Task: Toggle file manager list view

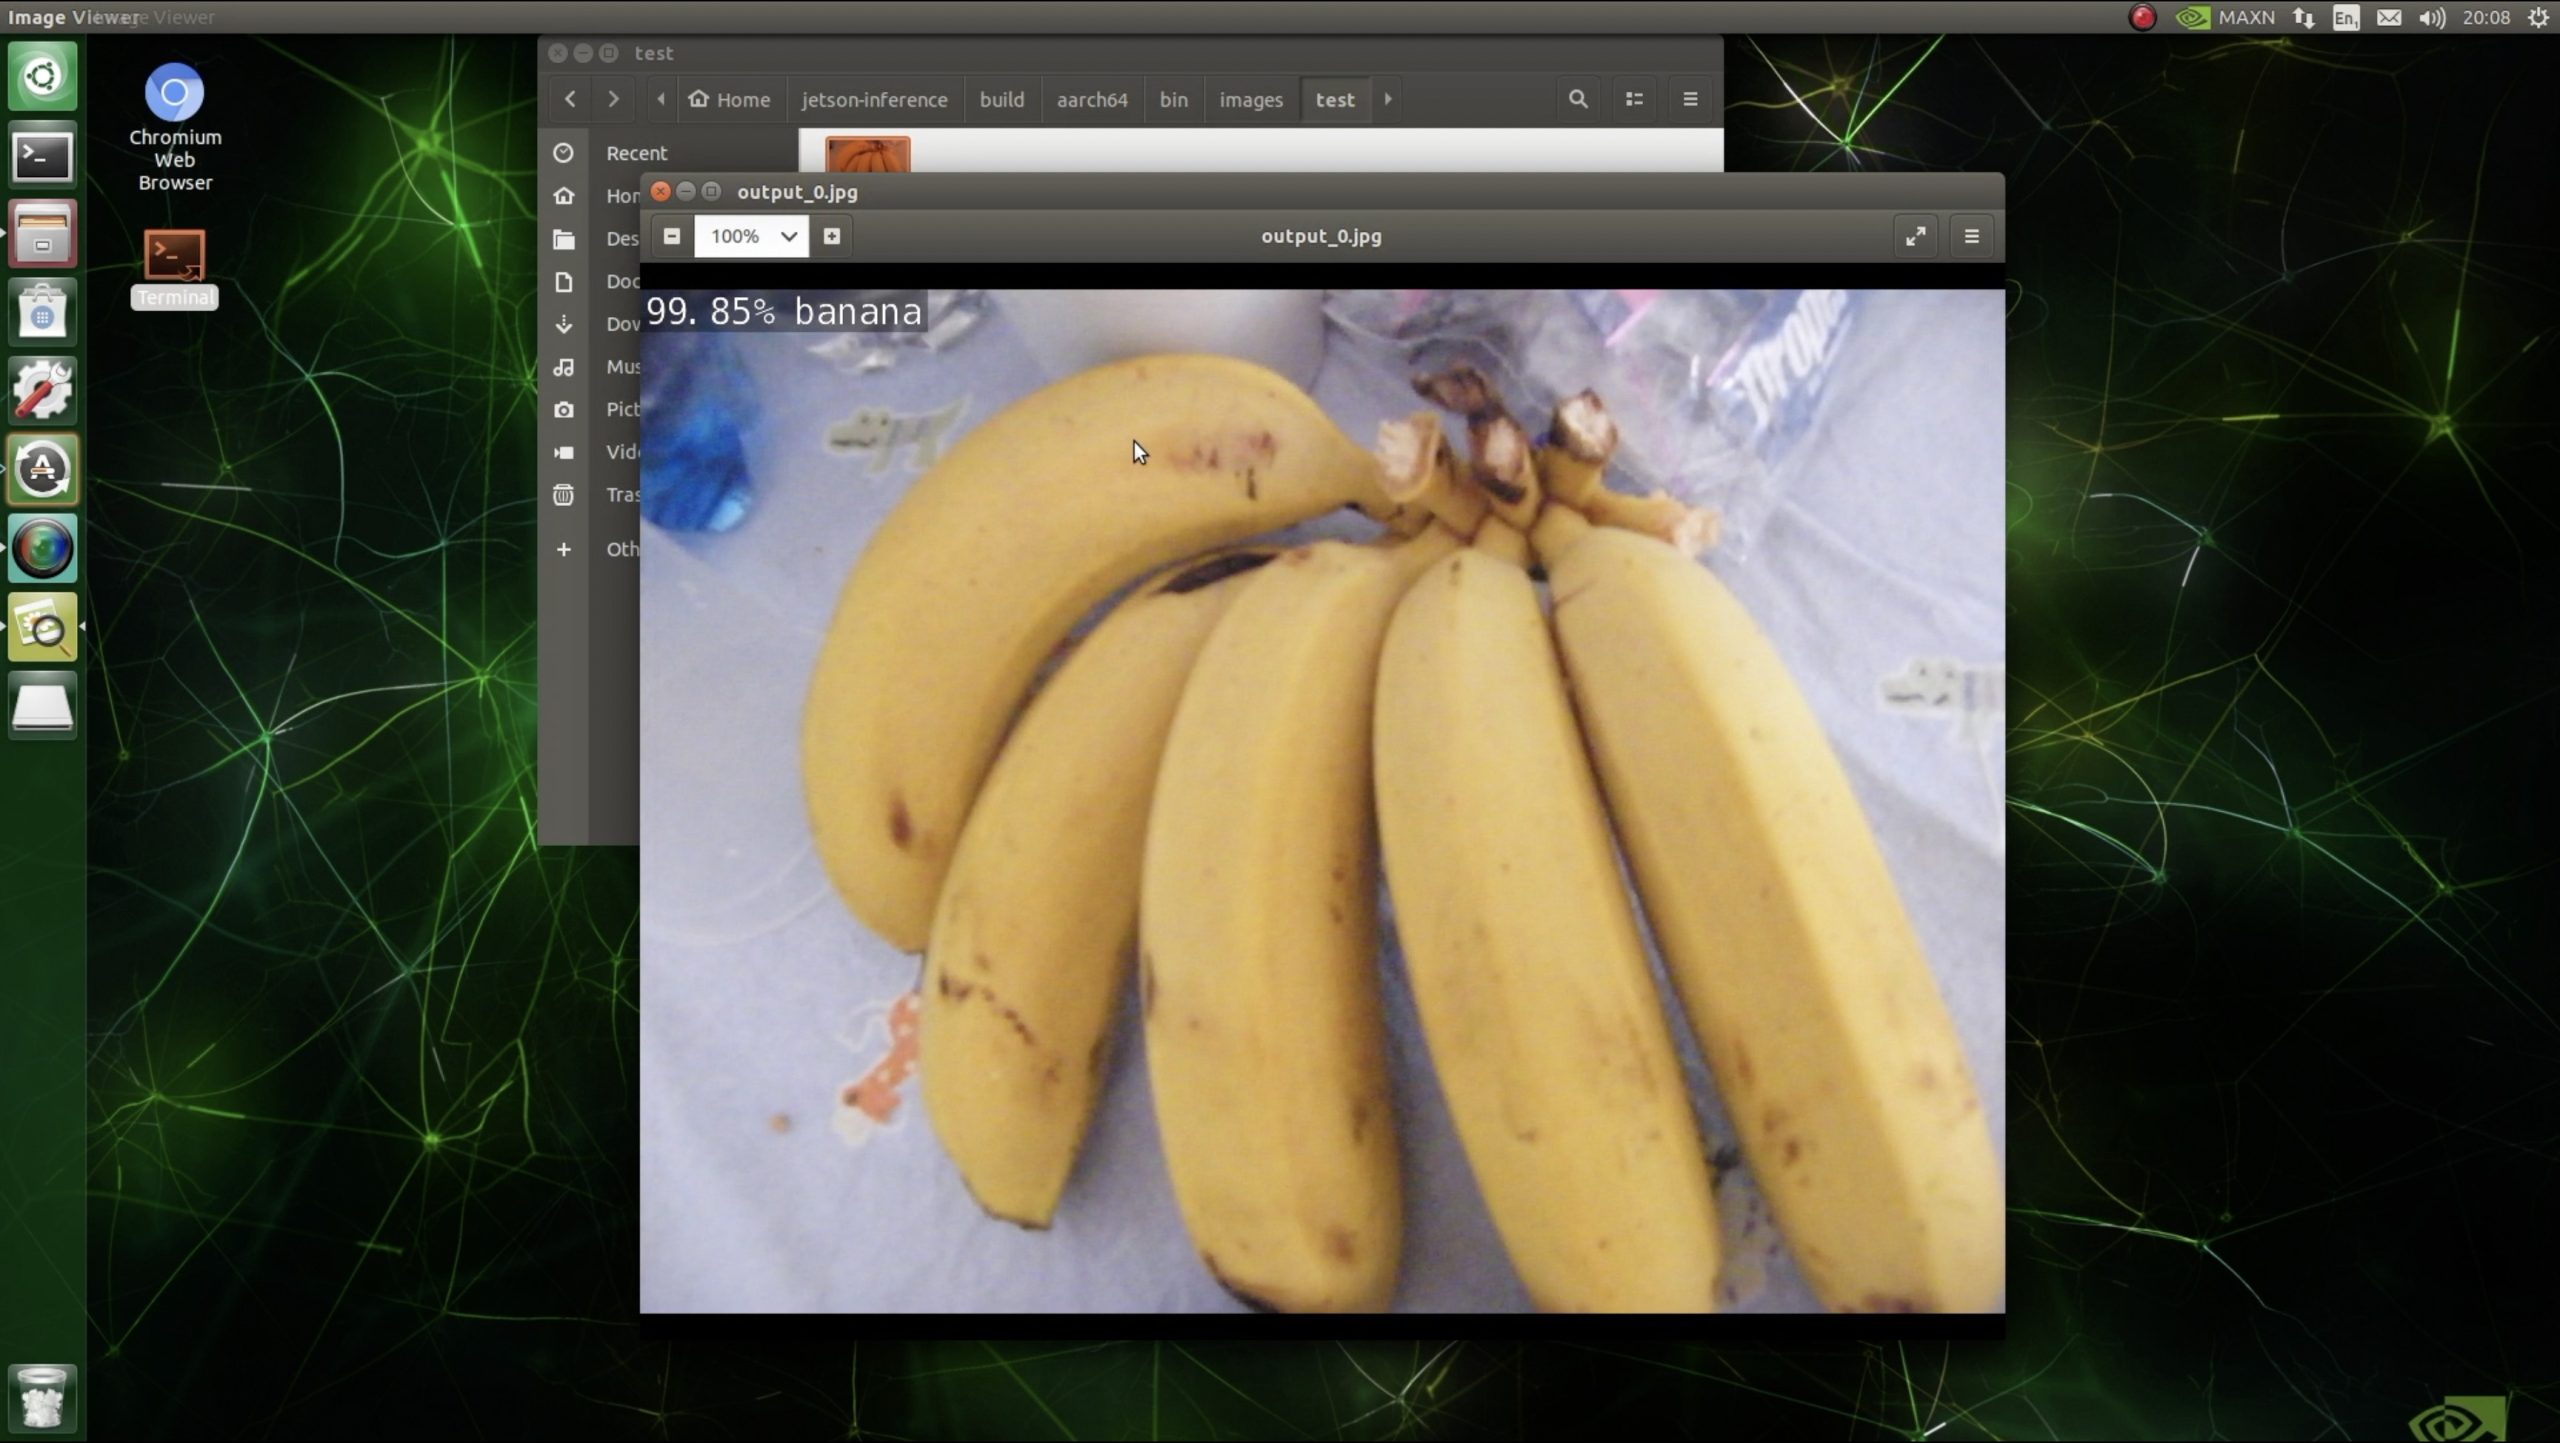Action: coord(1634,99)
